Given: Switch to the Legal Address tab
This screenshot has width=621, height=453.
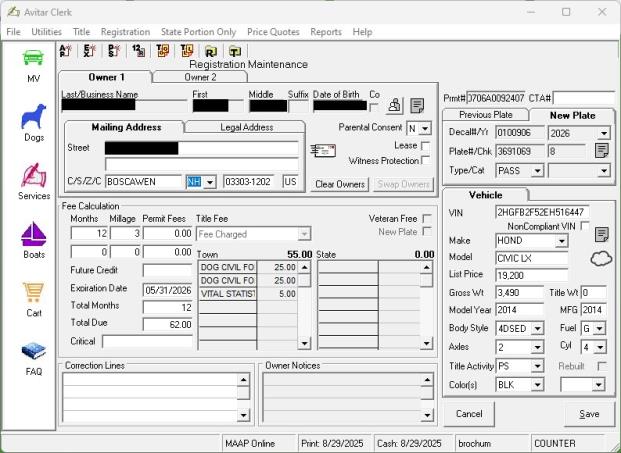Looking at the screenshot, I should pos(246,127).
